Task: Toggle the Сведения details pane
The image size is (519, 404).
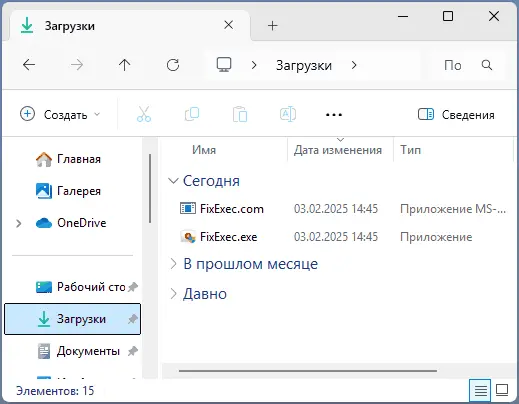Action: coord(456,115)
